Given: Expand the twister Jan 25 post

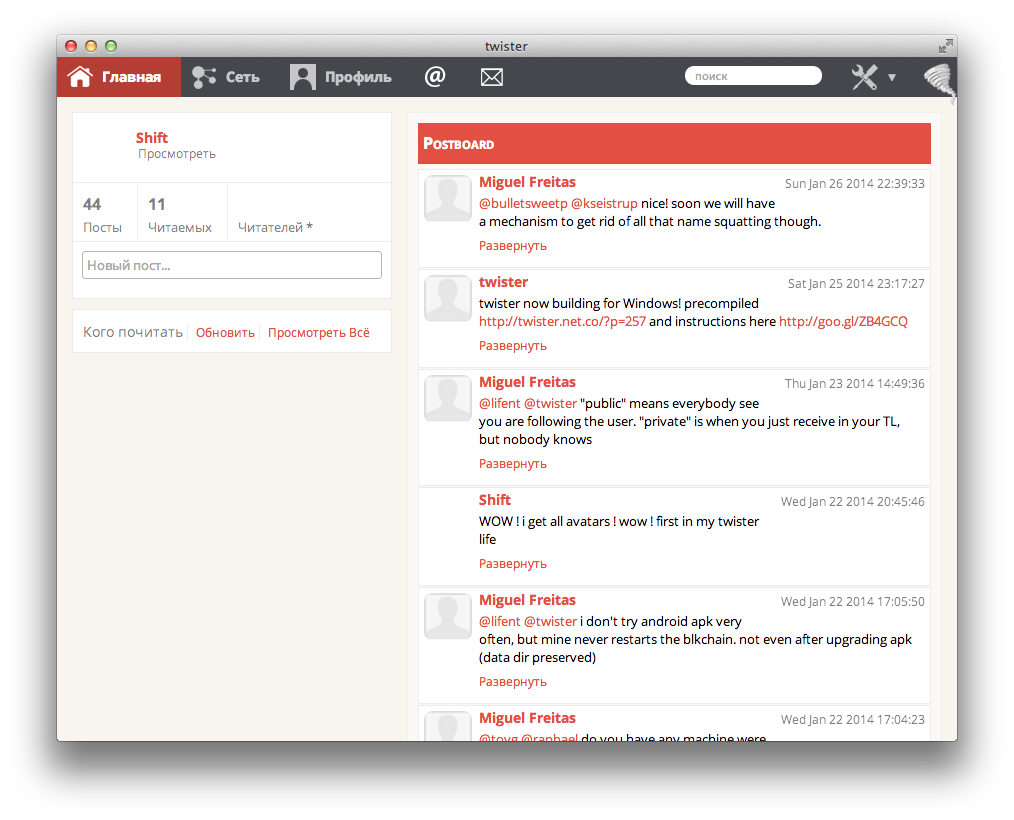Looking at the screenshot, I should (x=513, y=346).
